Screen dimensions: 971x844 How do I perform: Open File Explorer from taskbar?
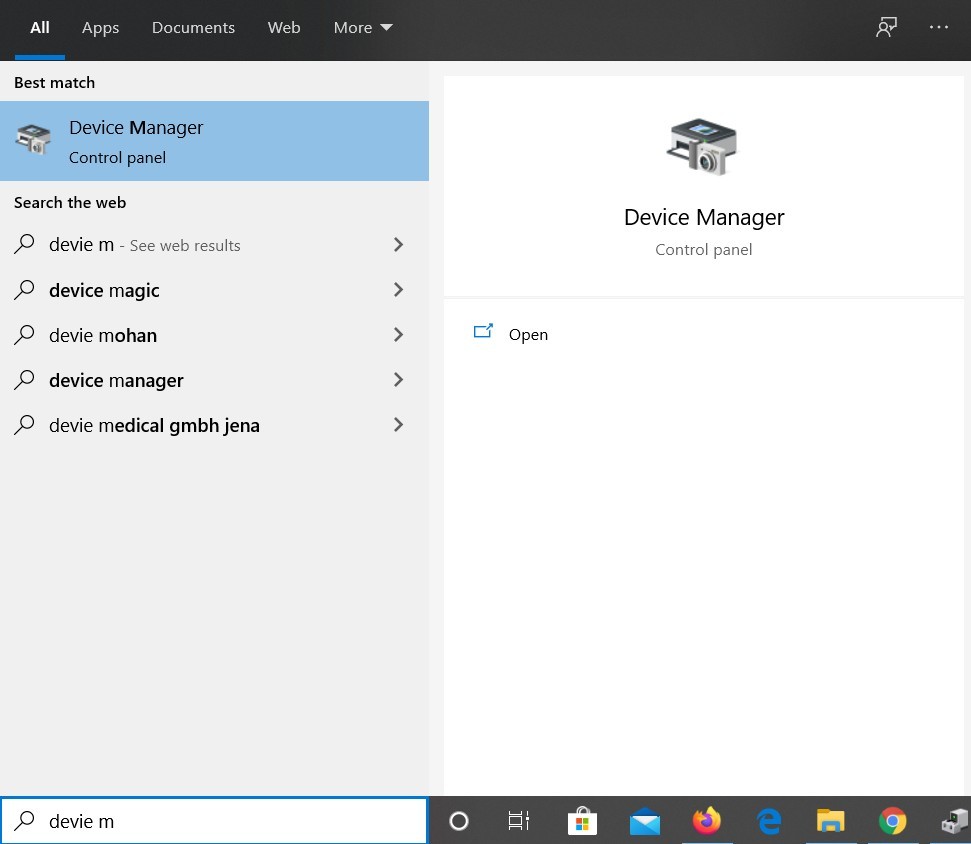coord(830,821)
